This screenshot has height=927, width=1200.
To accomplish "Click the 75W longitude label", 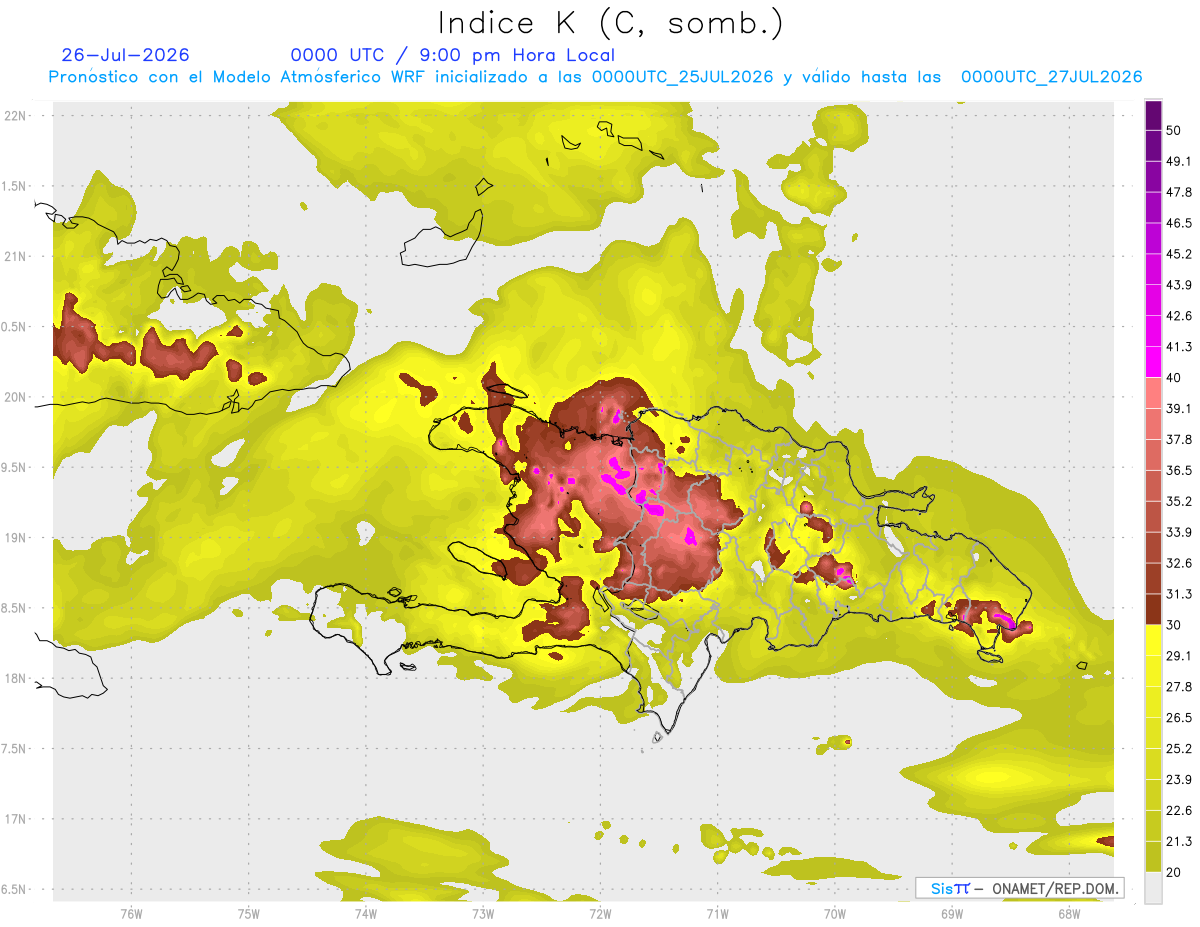I will coord(248,913).
